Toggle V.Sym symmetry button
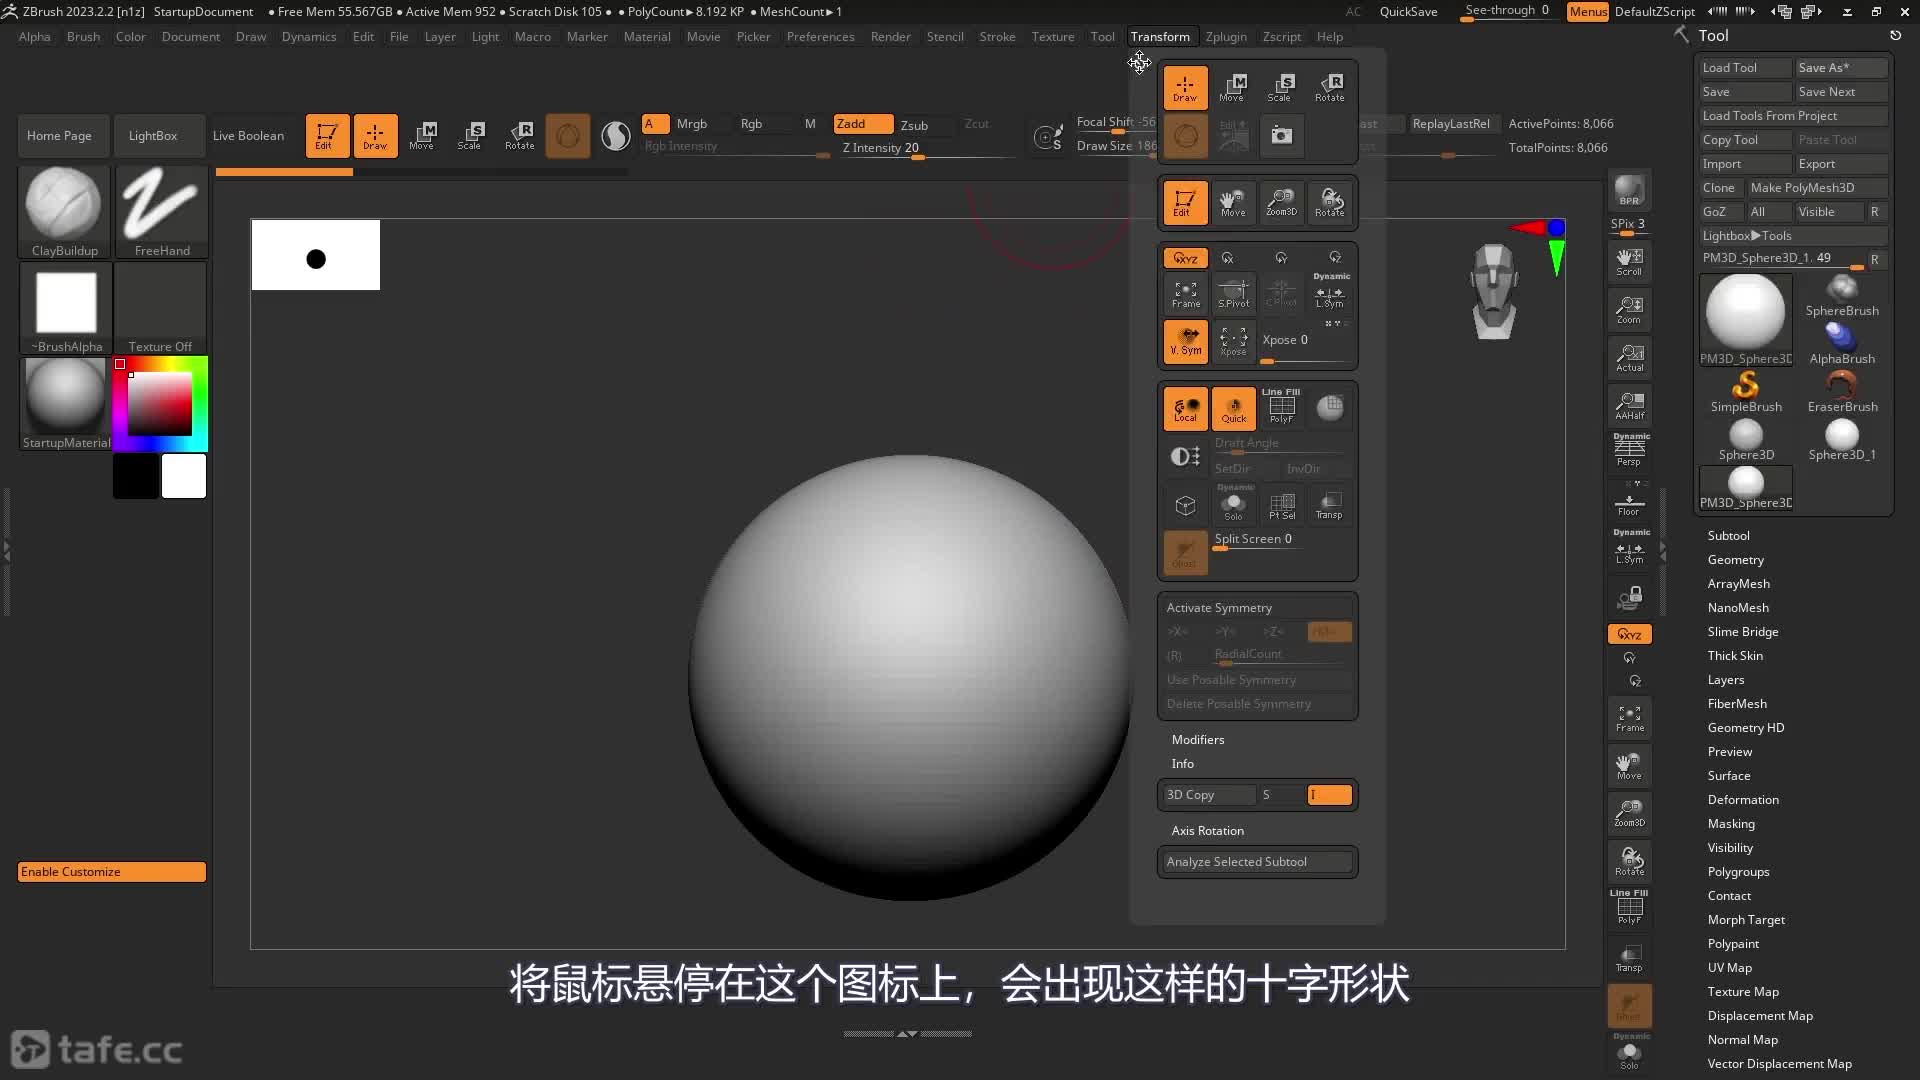 tap(1185, 343)
